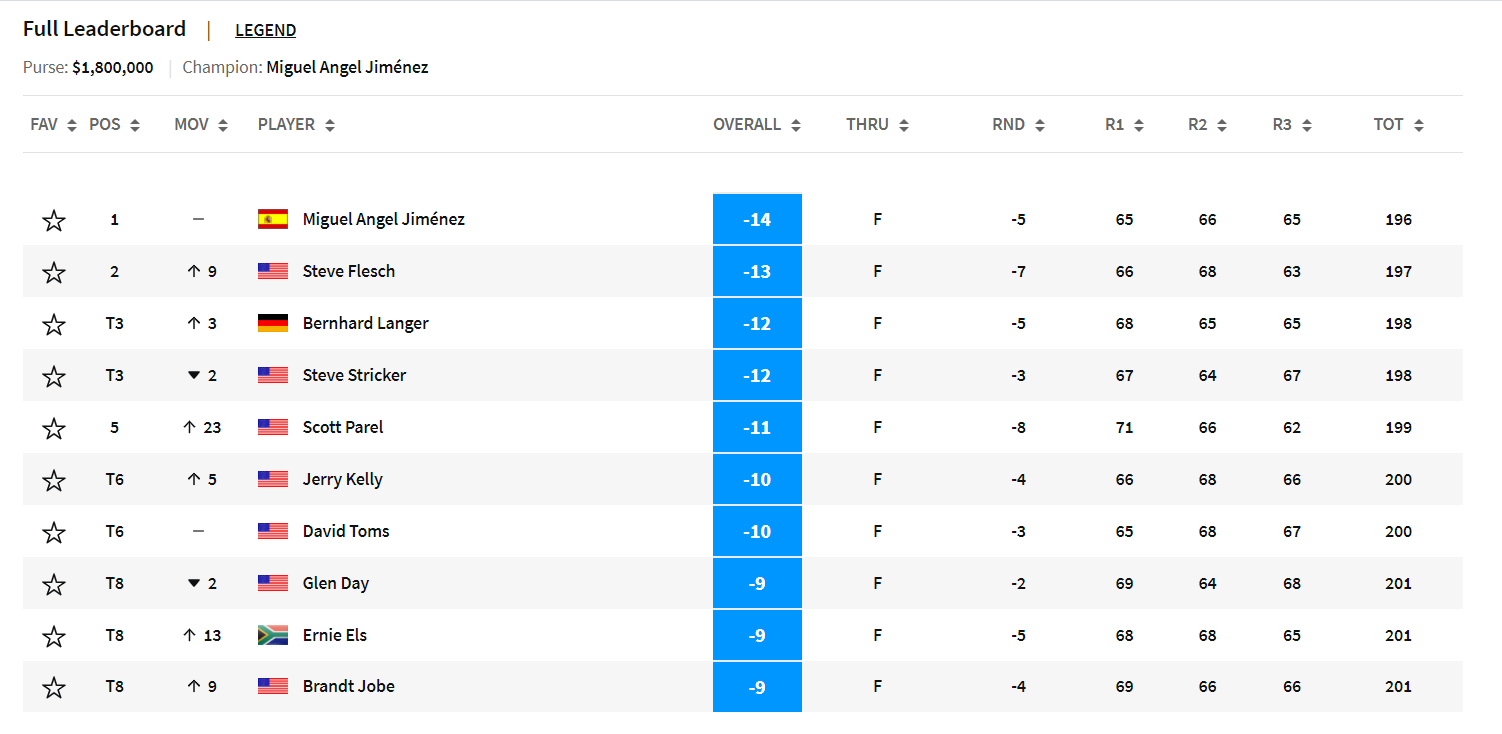Click South African flag next to Ernie Els
Viewport: 1502px width, 734px height.
[x=273, y=635]
